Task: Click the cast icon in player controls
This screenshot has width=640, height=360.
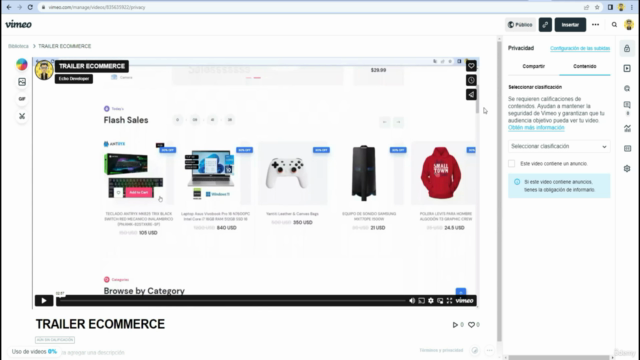Action: [421, 301]
